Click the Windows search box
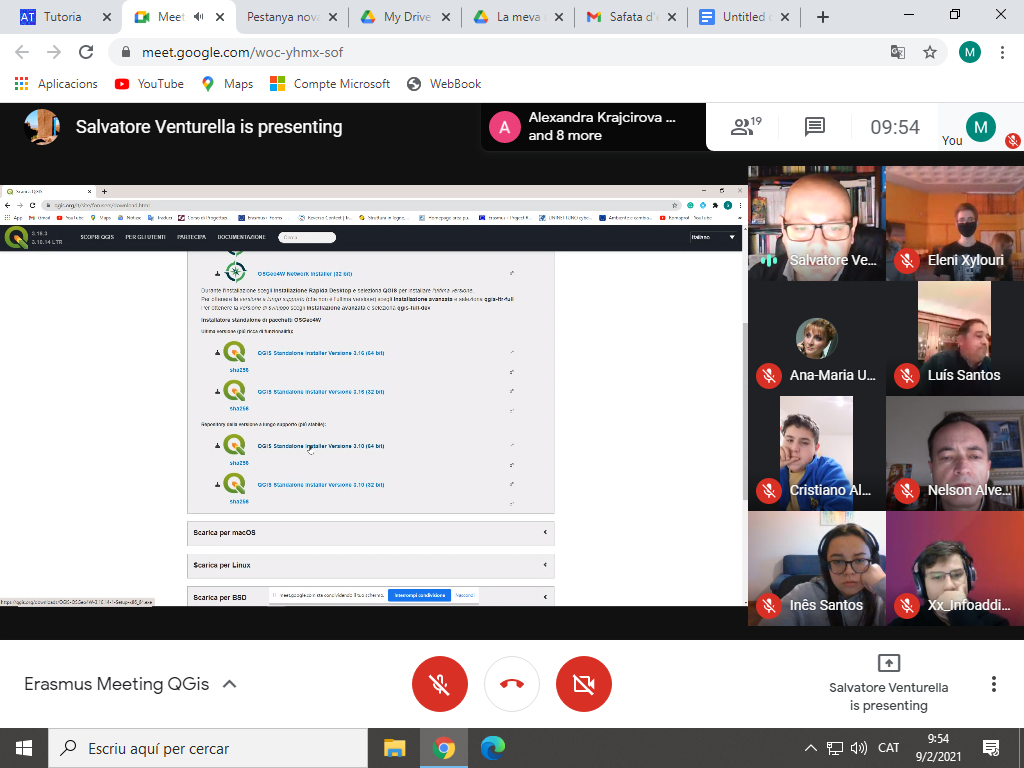Image resolution: width=1024 pixels, height=768 pixels. (207, 748)
